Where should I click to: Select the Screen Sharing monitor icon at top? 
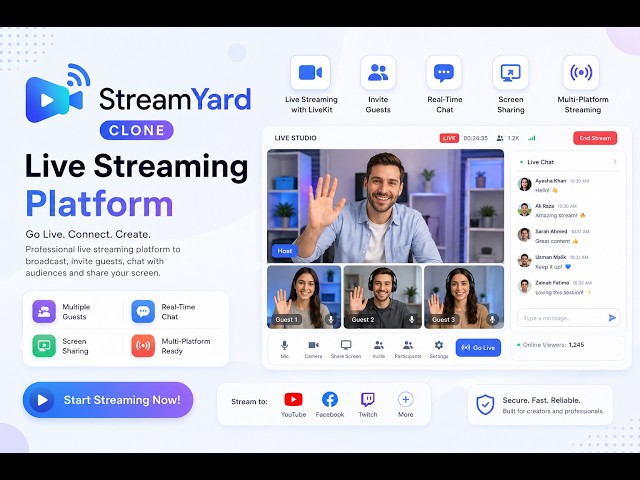510,73
